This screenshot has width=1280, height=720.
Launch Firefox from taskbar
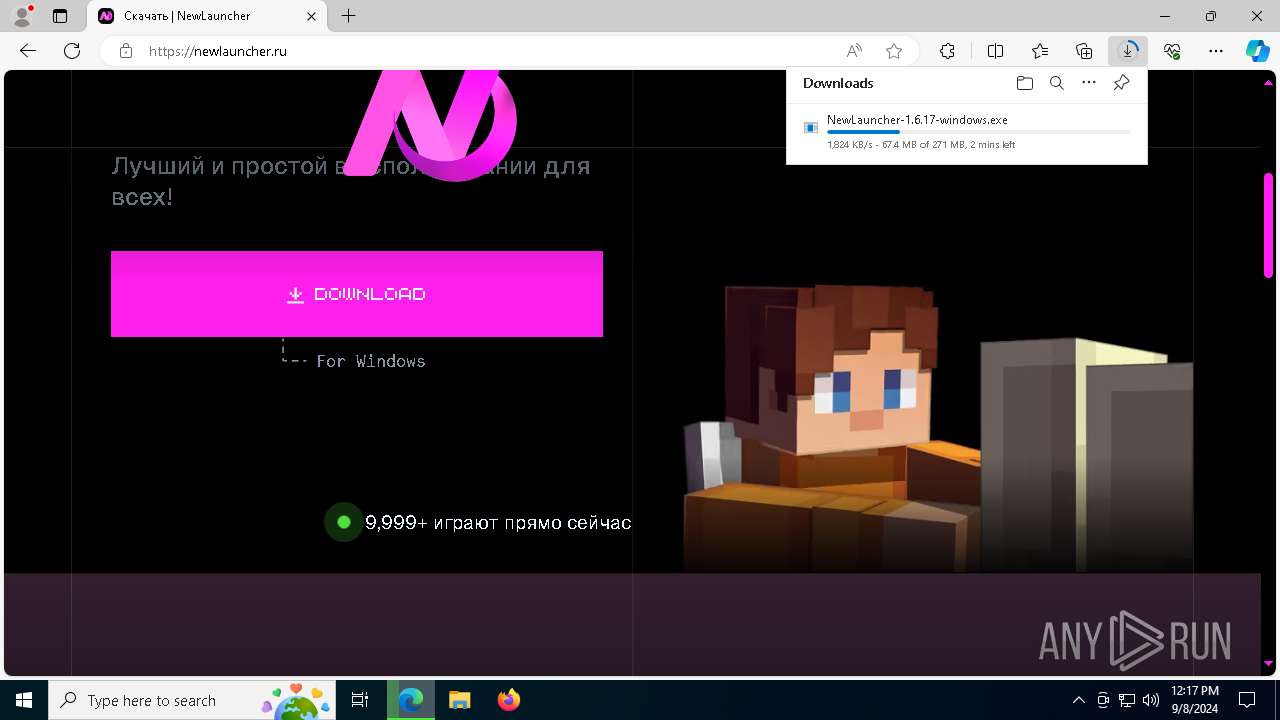coord(508,700)
